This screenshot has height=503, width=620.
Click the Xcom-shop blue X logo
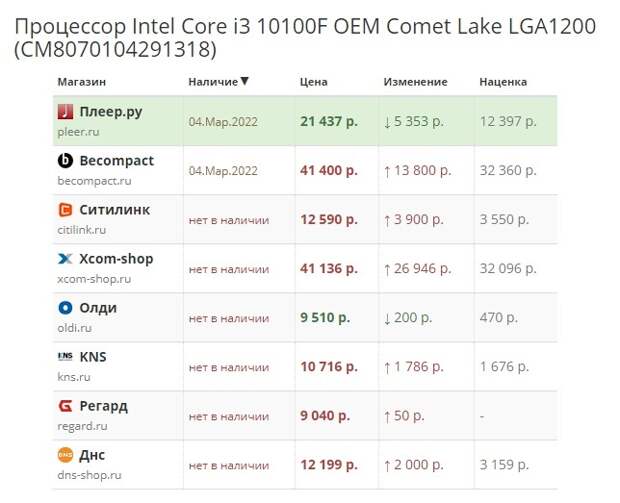(x=65, y=259)
